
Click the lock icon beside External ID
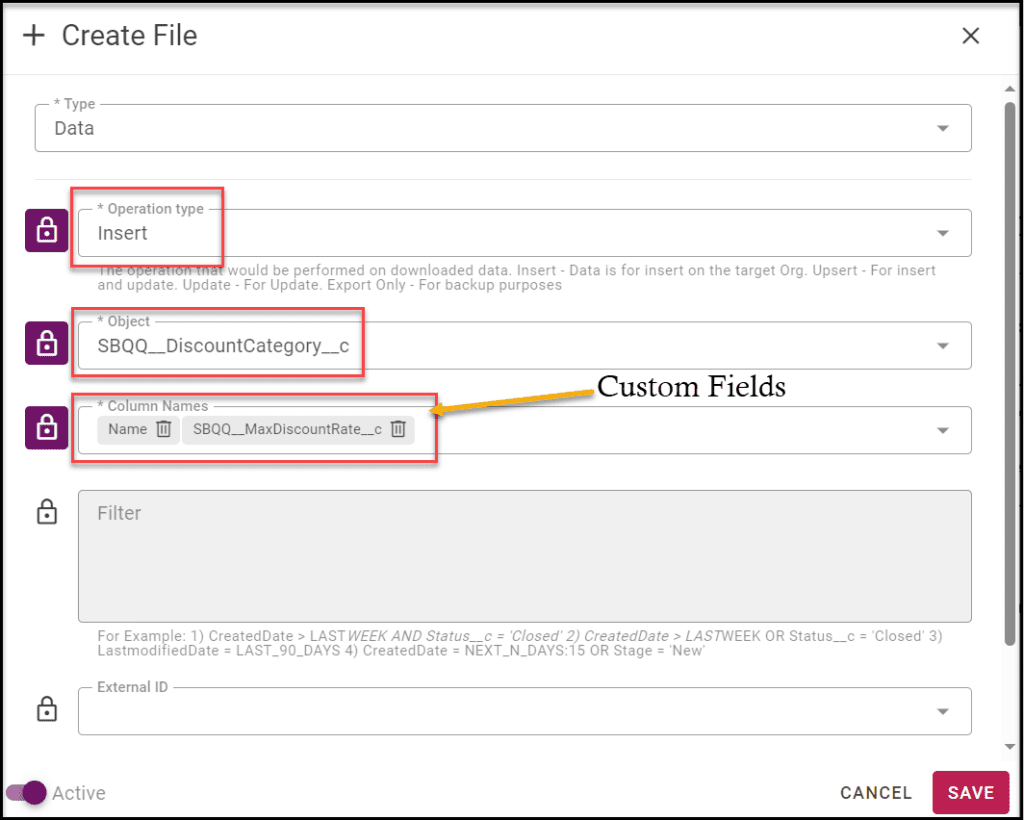(x=46, y=709)
